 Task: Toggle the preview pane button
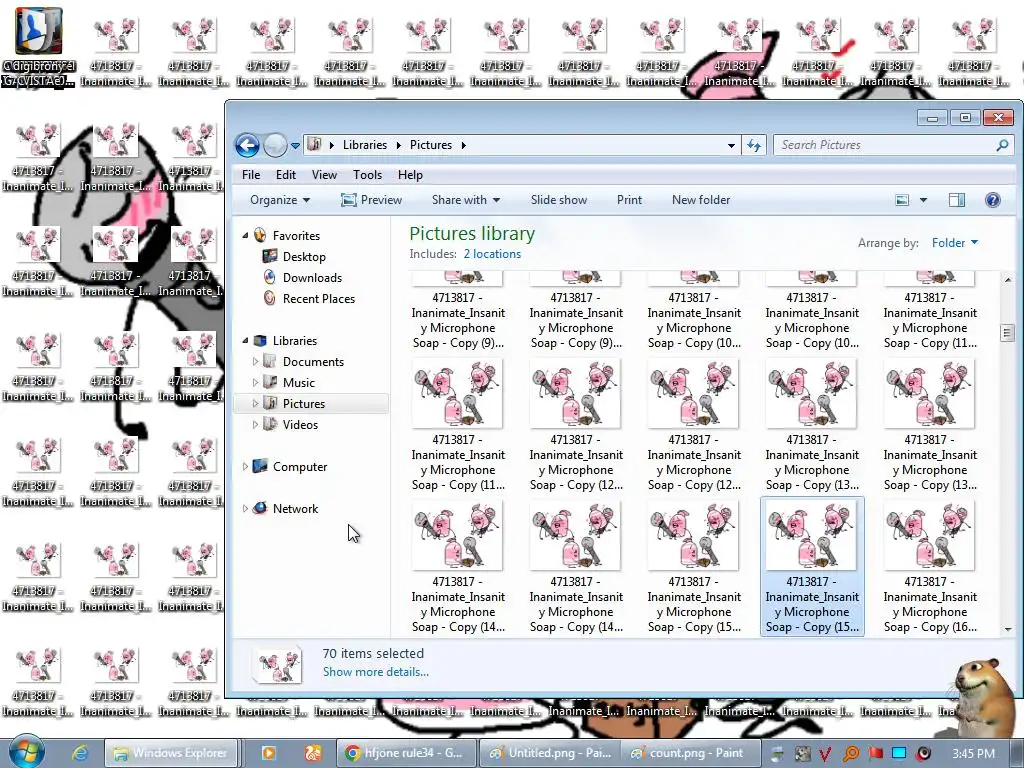tap(957, 200)
